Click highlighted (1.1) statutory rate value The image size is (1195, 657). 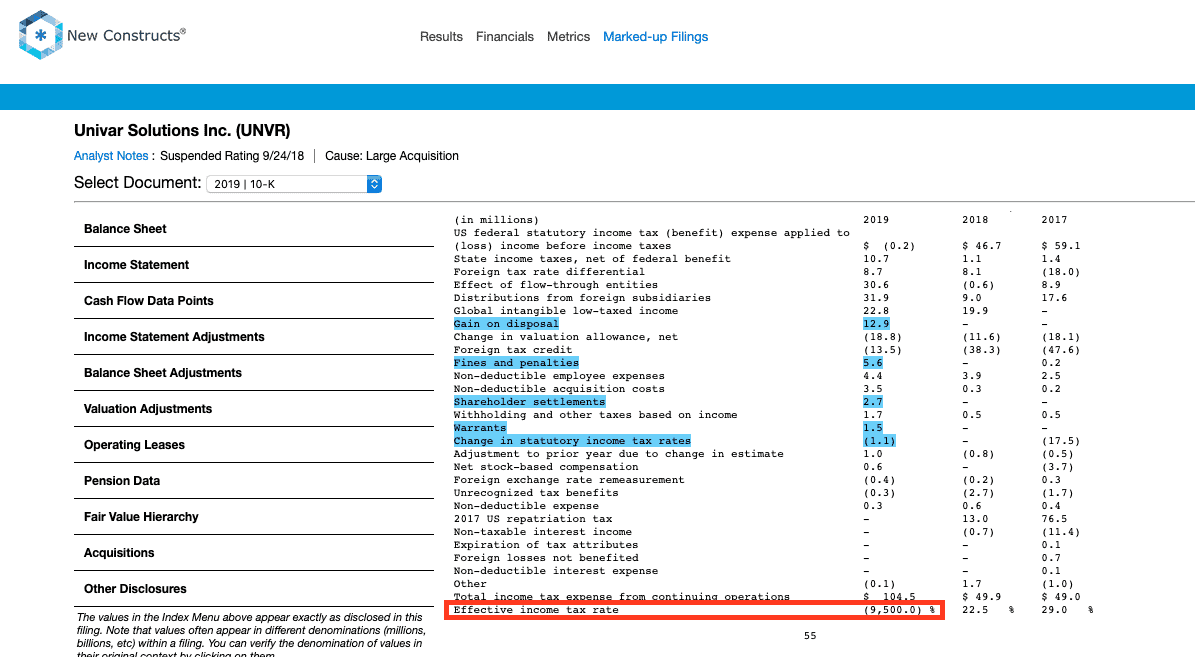[x=879, y=441]
